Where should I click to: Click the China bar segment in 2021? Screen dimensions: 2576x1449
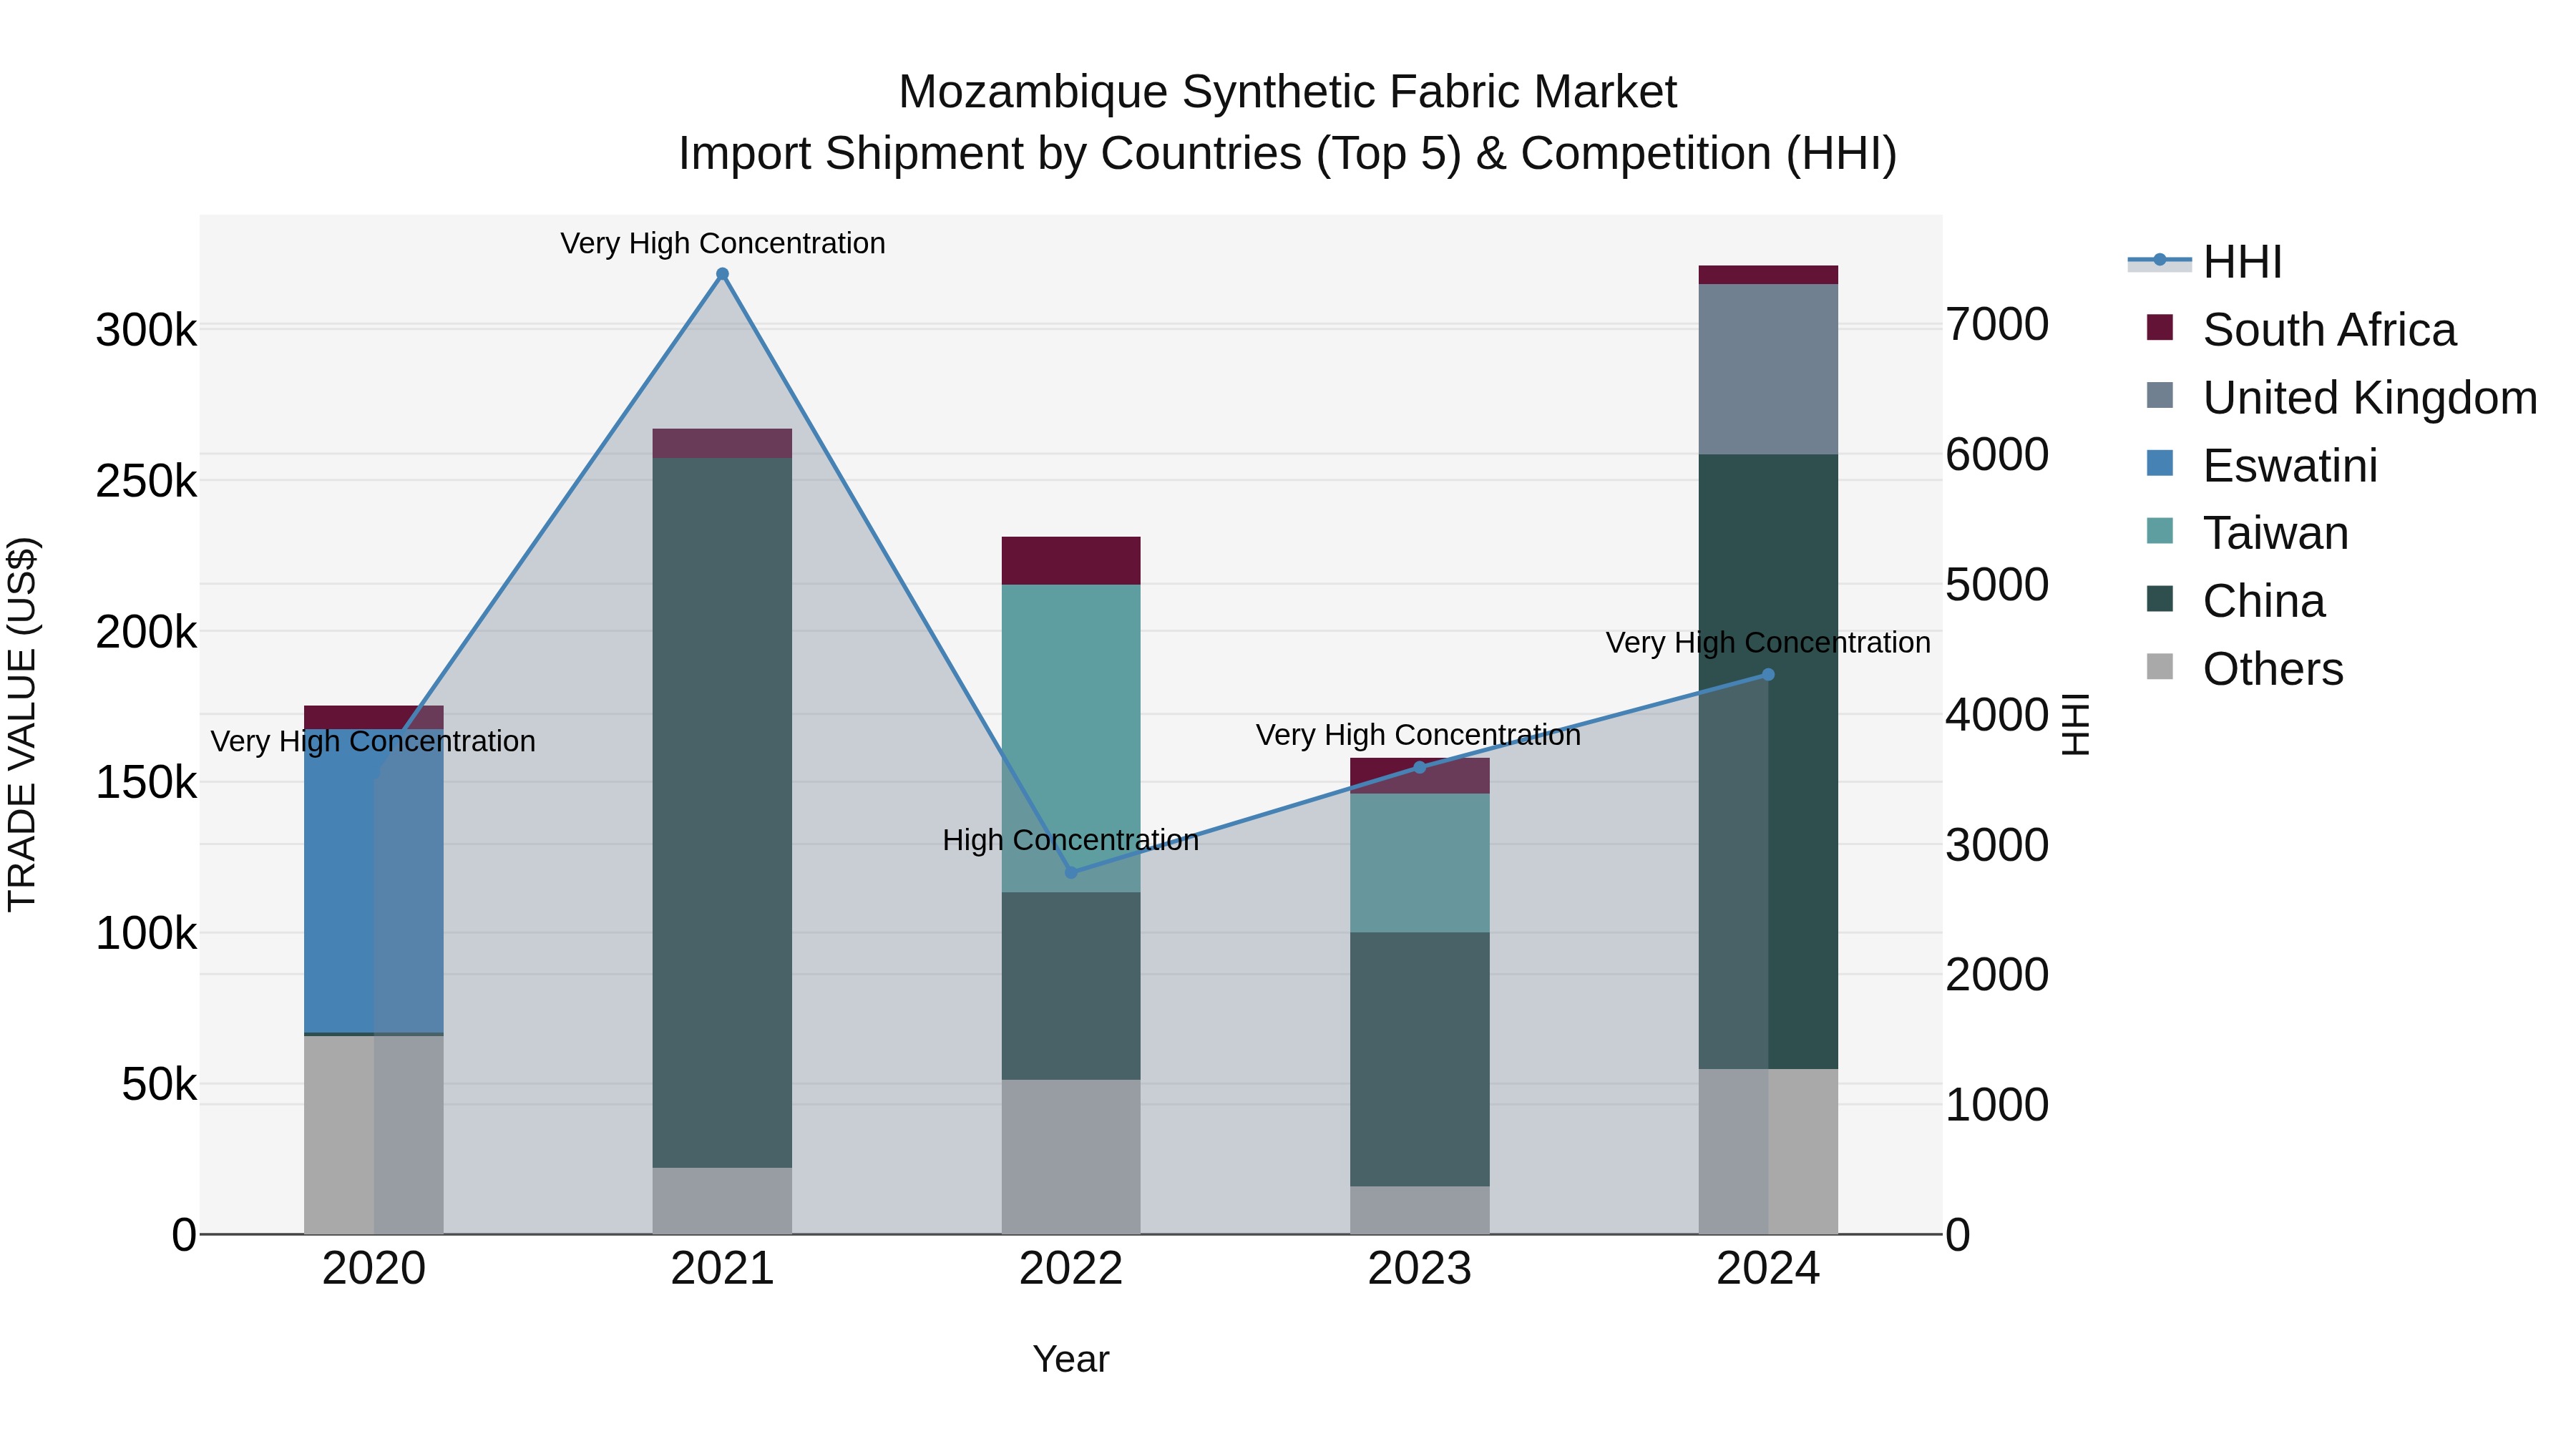pyautogui.click(x=722, y=812)
